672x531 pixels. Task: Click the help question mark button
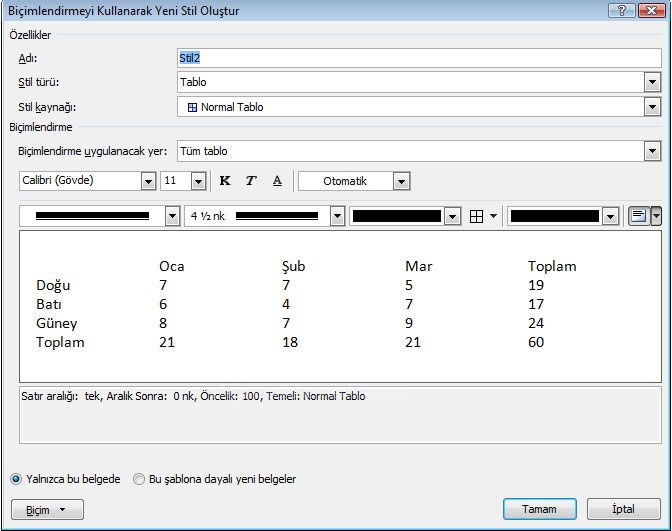pos(622,10)
